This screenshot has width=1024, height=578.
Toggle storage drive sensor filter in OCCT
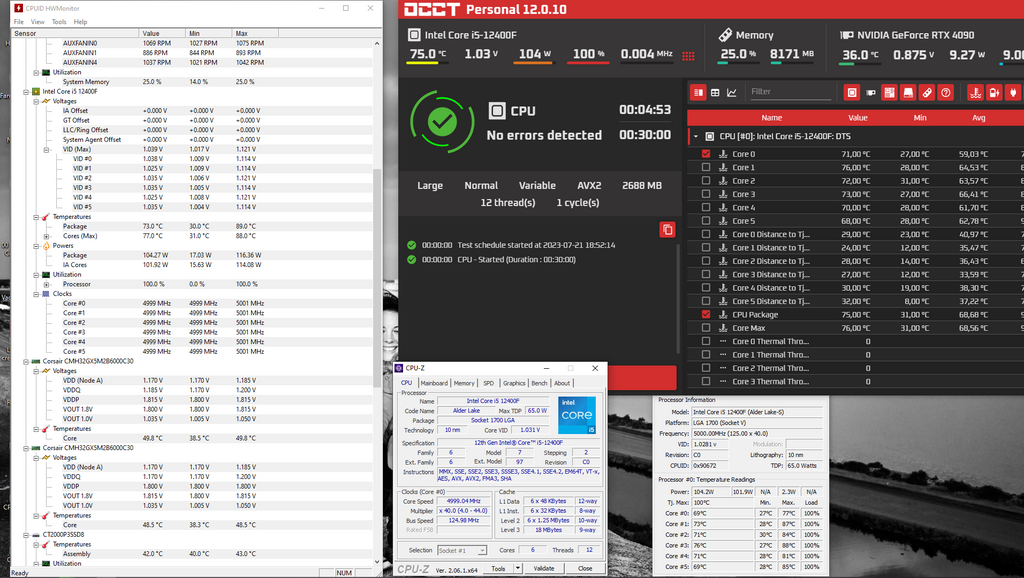(x=908, y=93)
